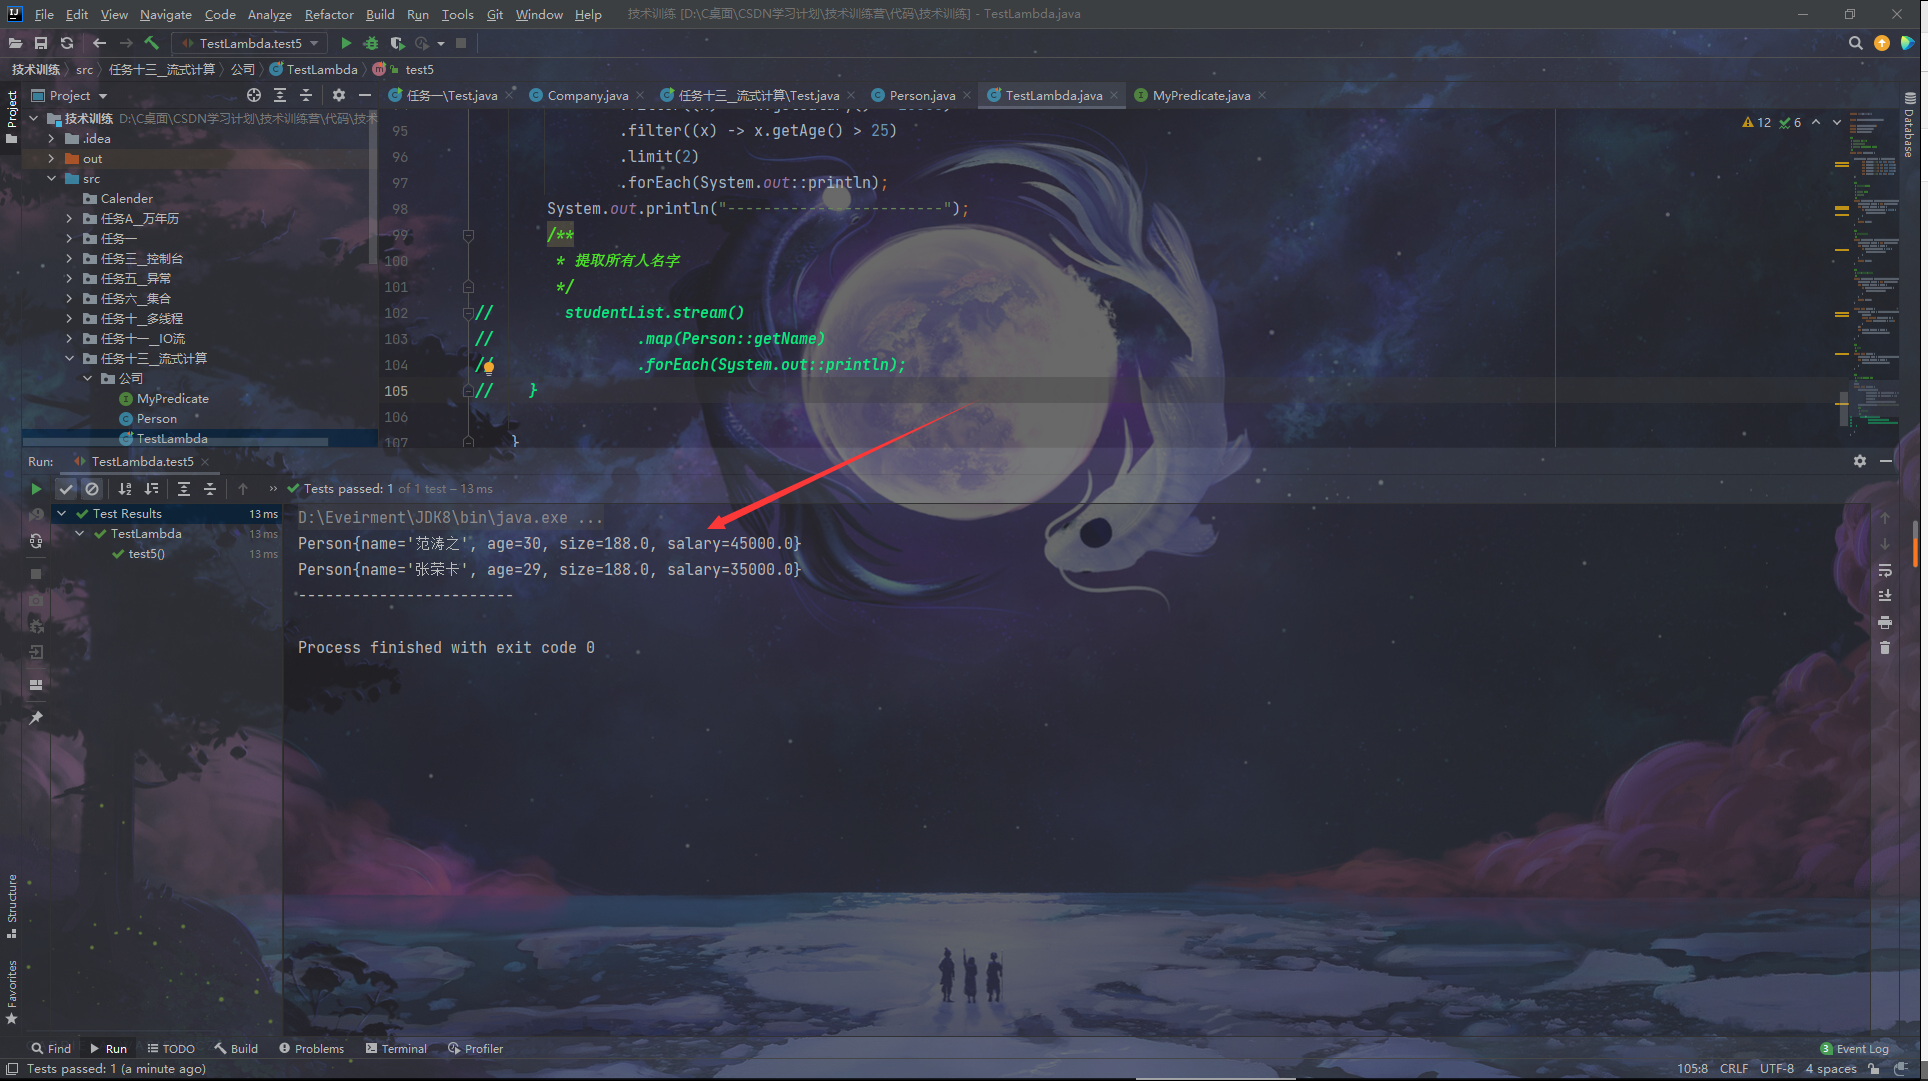Open the TODO tool window
The width and height of the screenshot is (1928, 1081).
pos(171,1049)
